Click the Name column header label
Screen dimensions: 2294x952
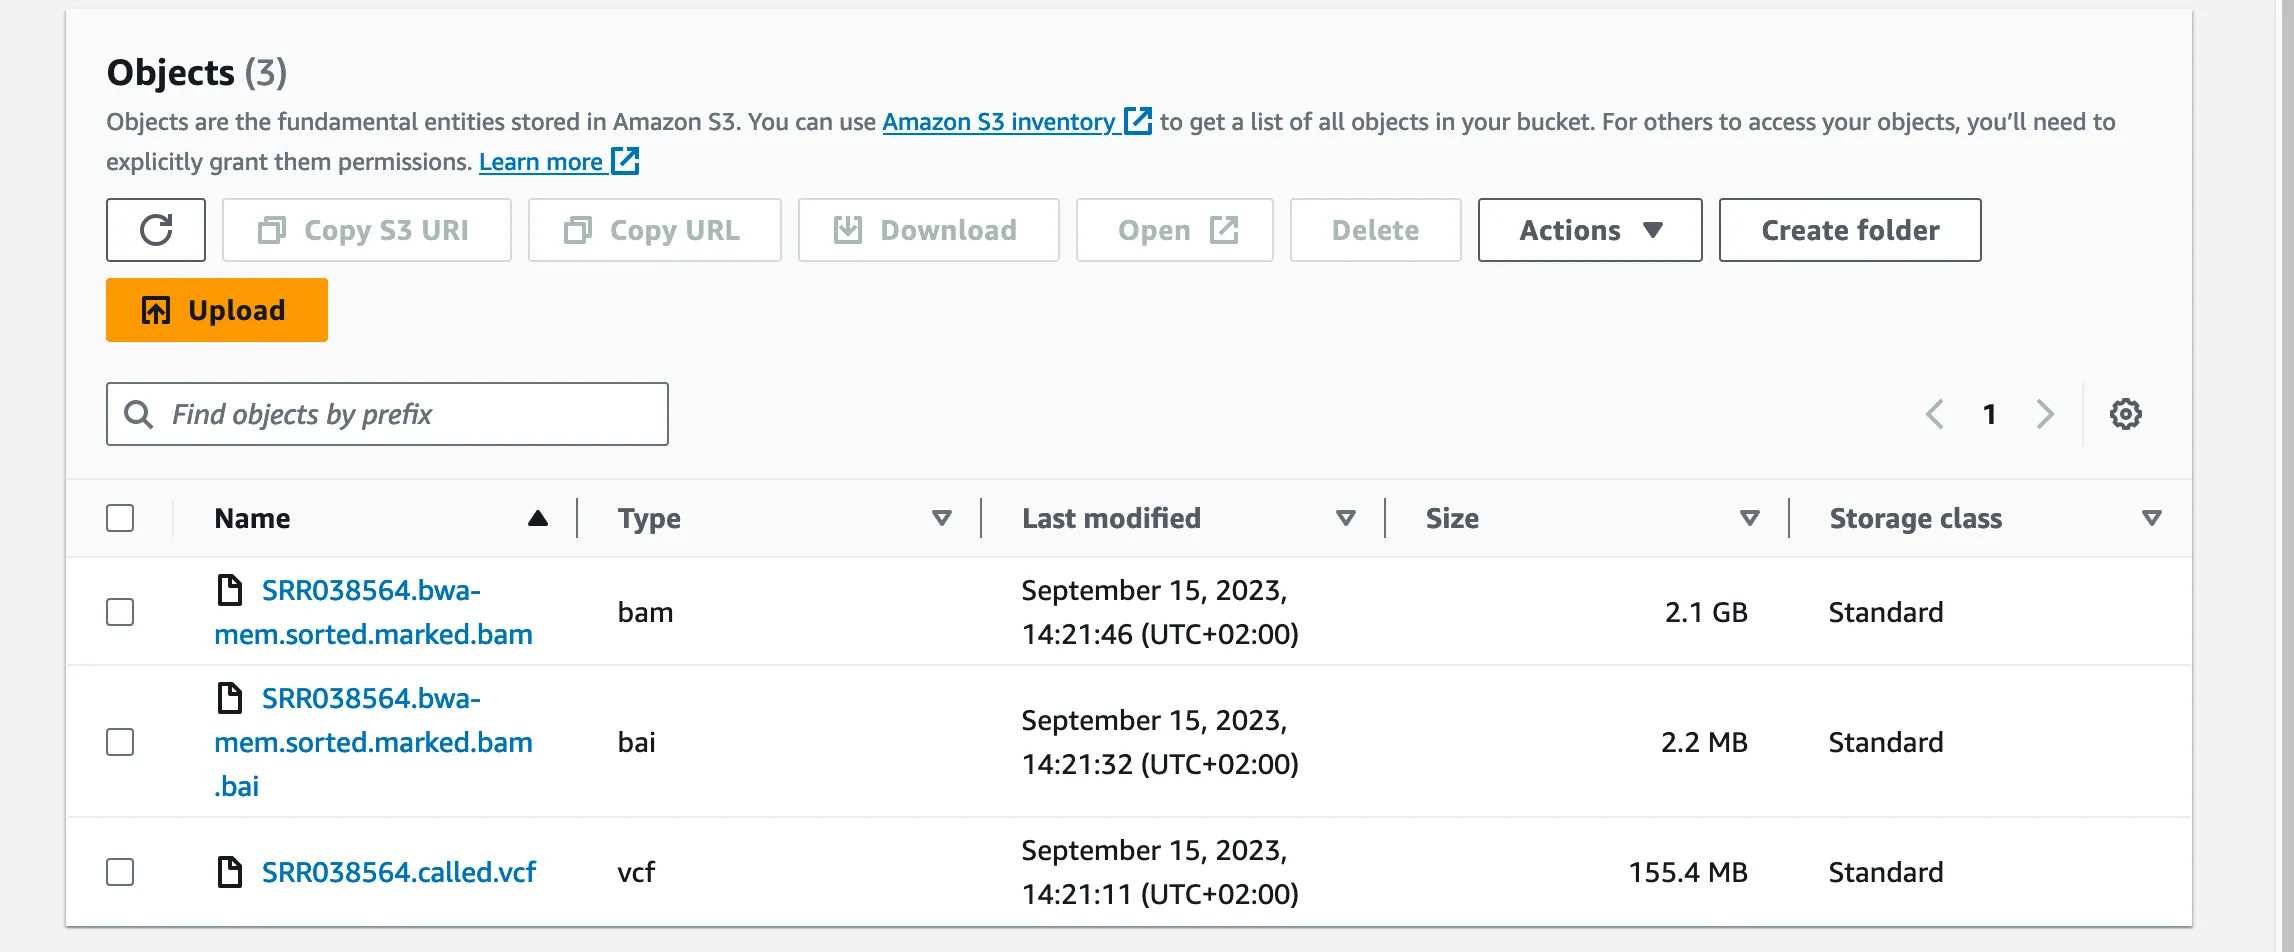tap(252, 518)
